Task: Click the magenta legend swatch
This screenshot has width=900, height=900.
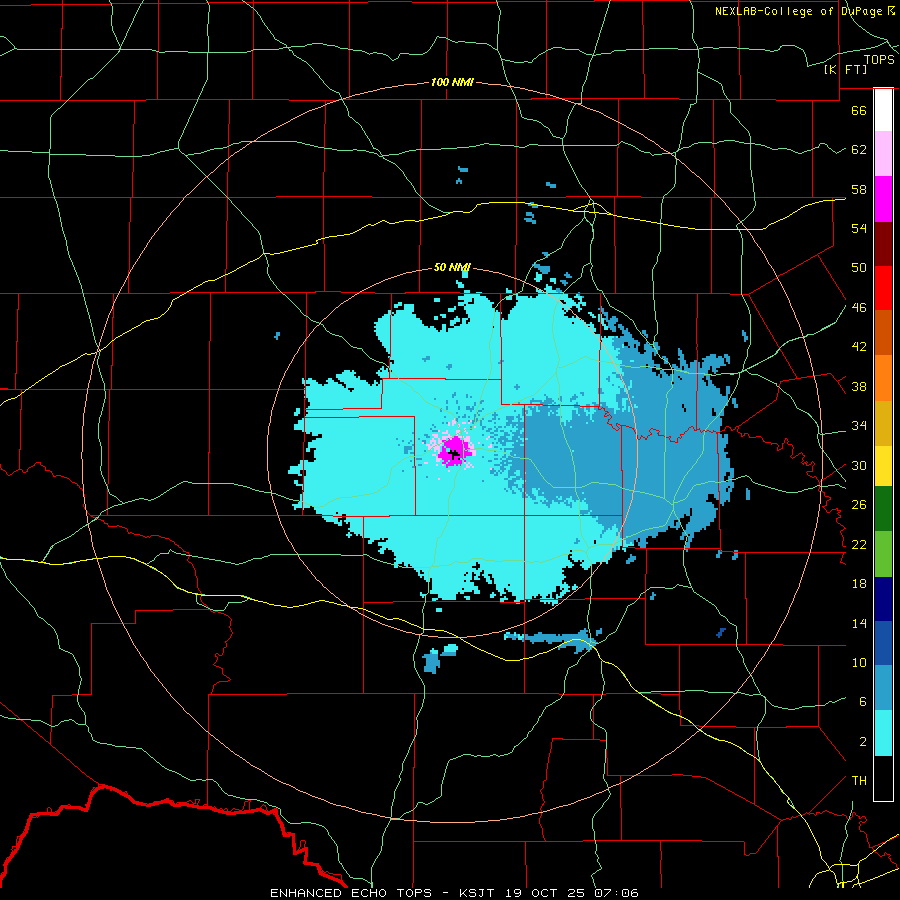Action: coord(883,199)
